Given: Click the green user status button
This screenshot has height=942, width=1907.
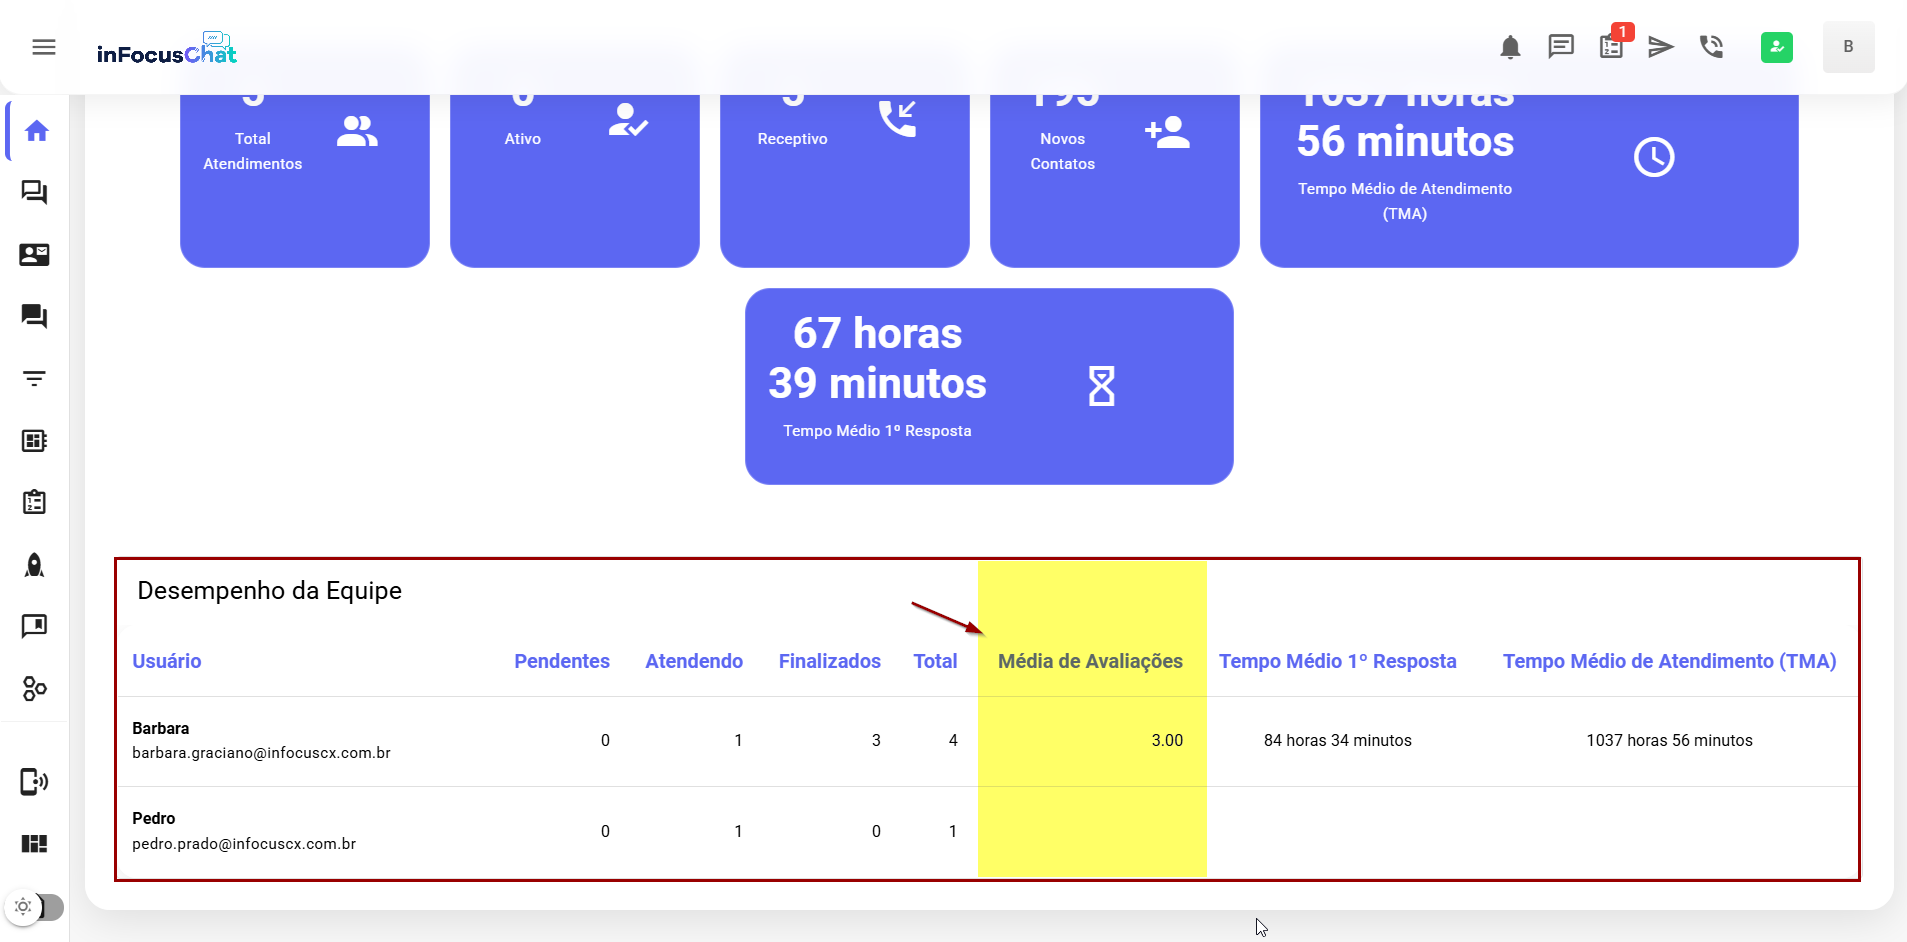Looking at the screenshot, I should pos(1776,47).
